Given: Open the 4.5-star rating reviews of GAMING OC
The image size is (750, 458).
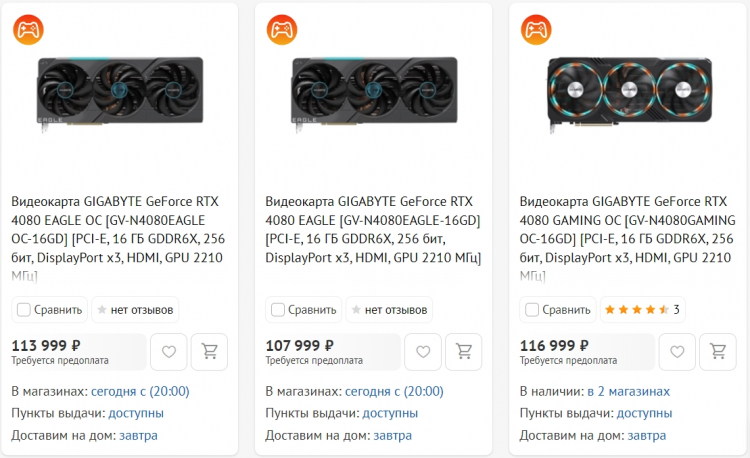Looking at the screenshot, I should (x=642, y=310).
